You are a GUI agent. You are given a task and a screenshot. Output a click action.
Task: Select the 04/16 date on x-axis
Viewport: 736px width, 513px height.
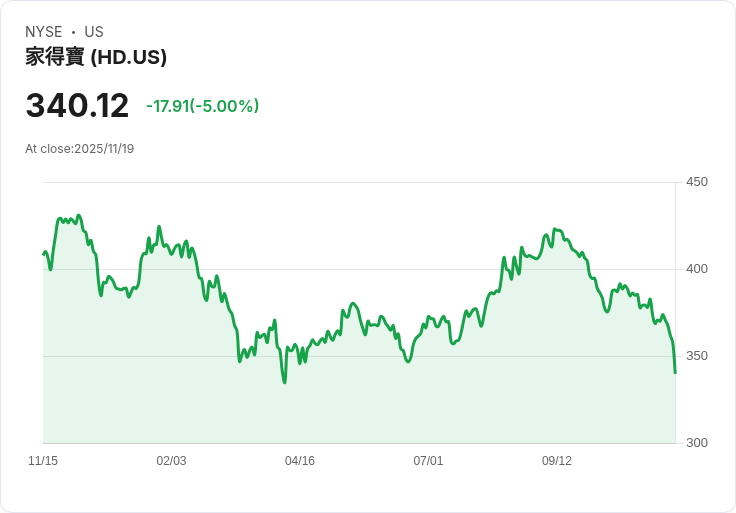coord(300,461)
